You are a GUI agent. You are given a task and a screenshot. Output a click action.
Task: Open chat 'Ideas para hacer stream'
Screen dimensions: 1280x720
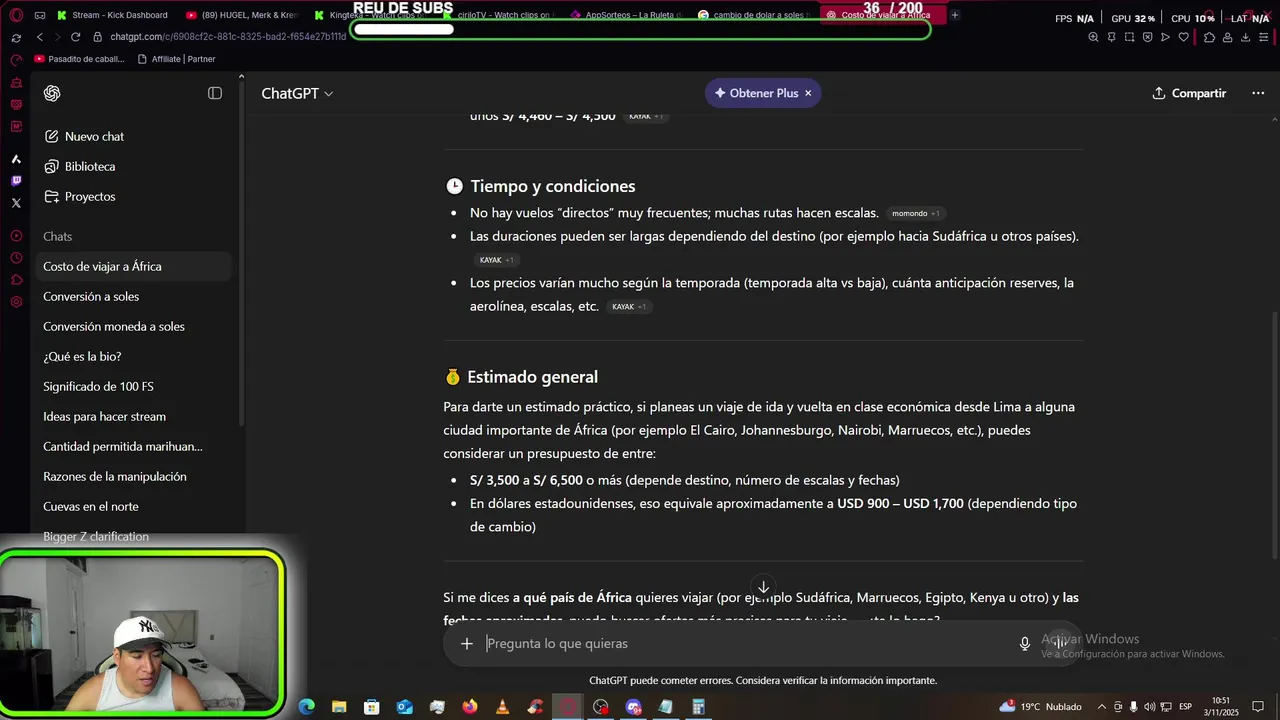134,416
